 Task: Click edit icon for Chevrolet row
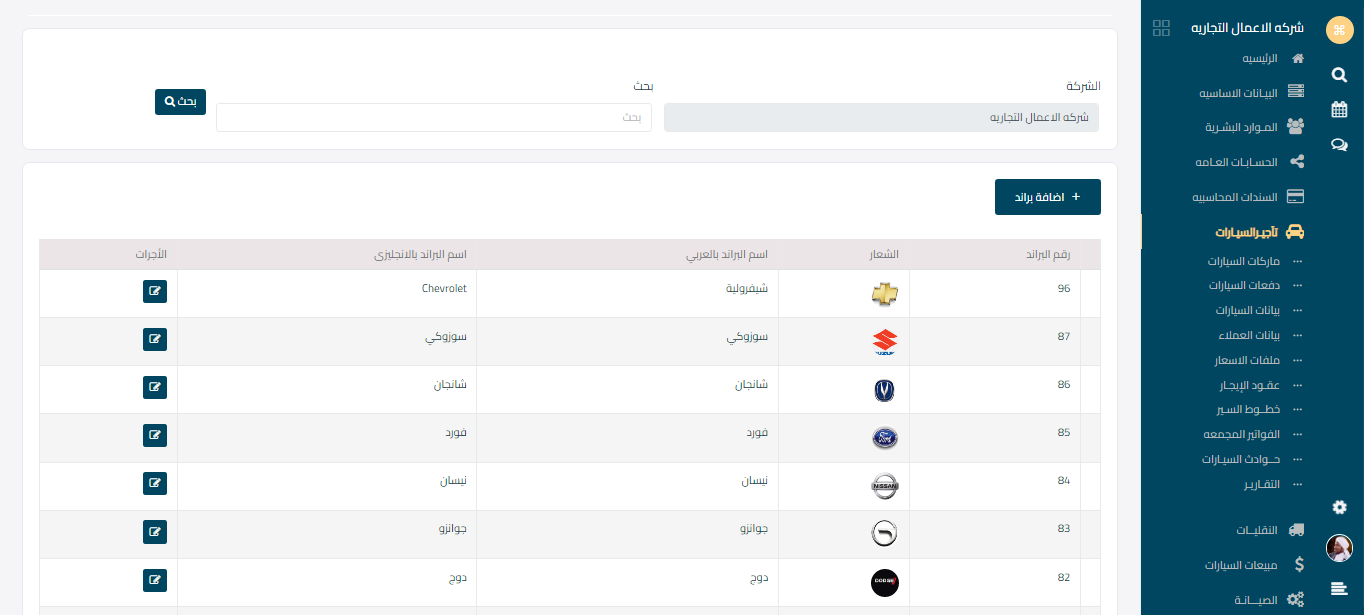coord(154,291)
